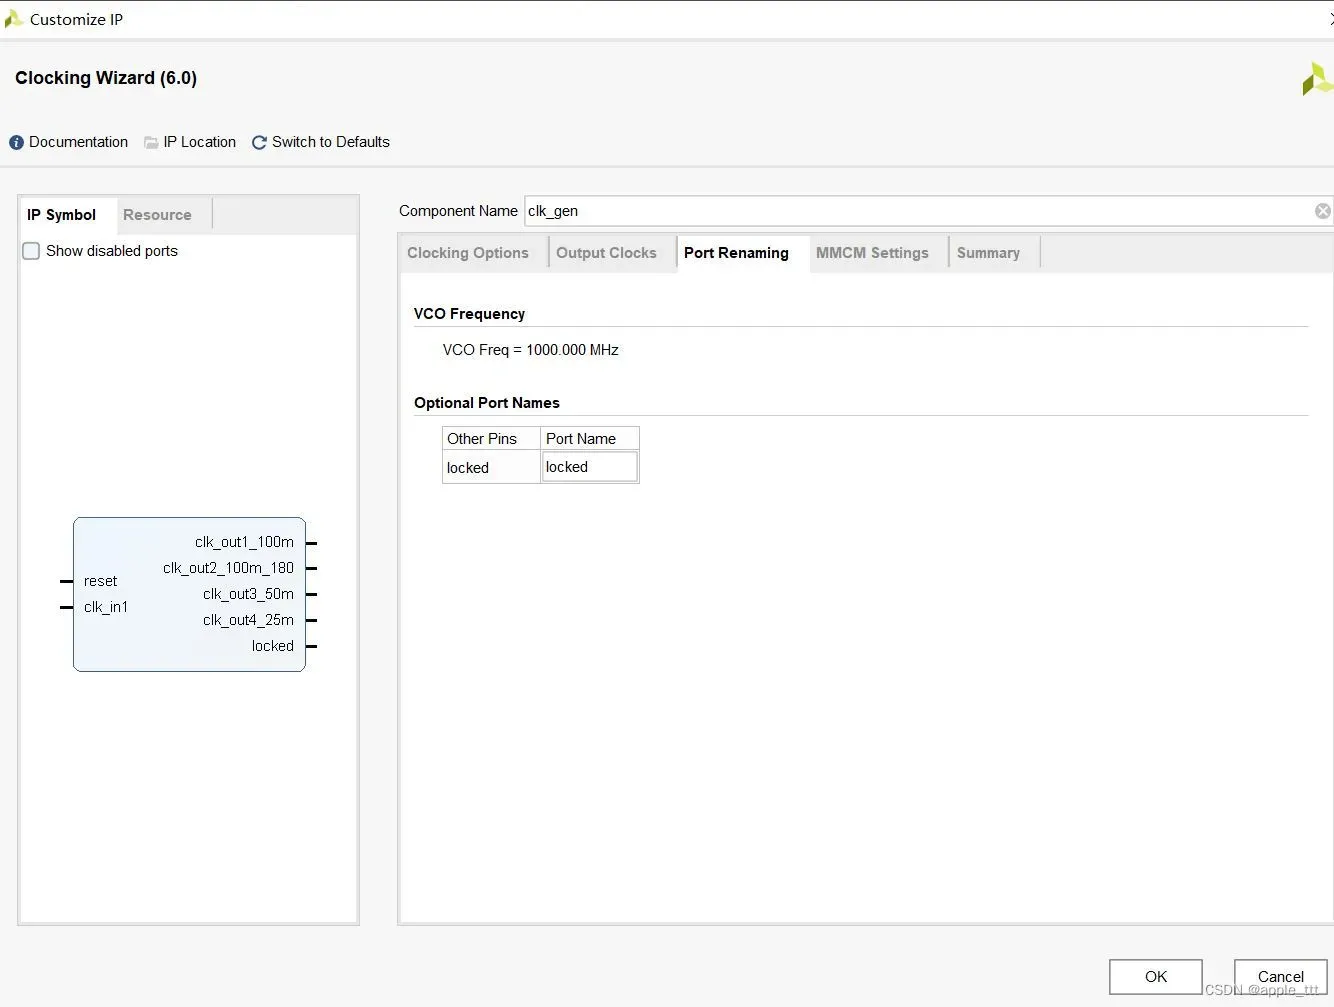Image resolution: width=1334 pixels, height=1007 pixels.
Task: Click the IP Location folder icon
Action: click(x=151, y=143)
